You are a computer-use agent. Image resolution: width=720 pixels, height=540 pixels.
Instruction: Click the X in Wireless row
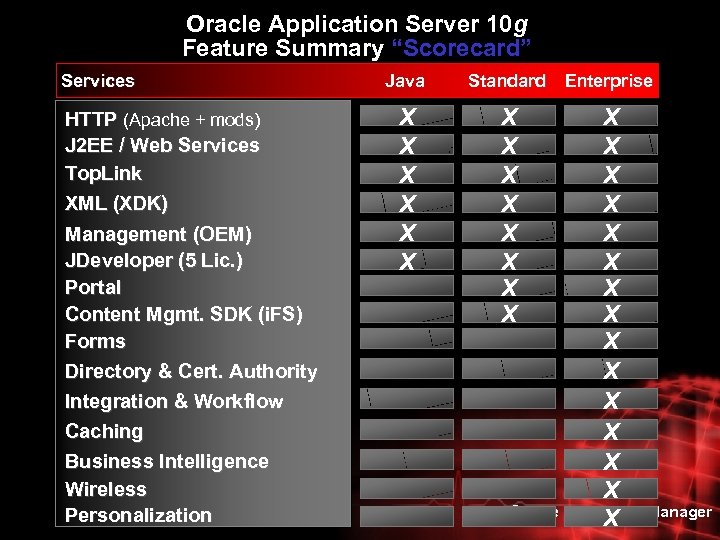coord(611,489)
